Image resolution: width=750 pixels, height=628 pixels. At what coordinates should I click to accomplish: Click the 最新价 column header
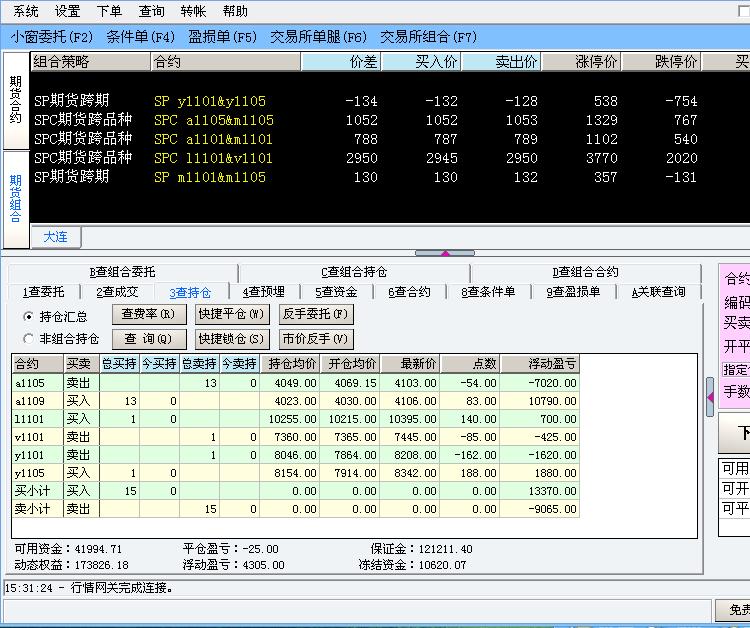[x=410, y=364]
